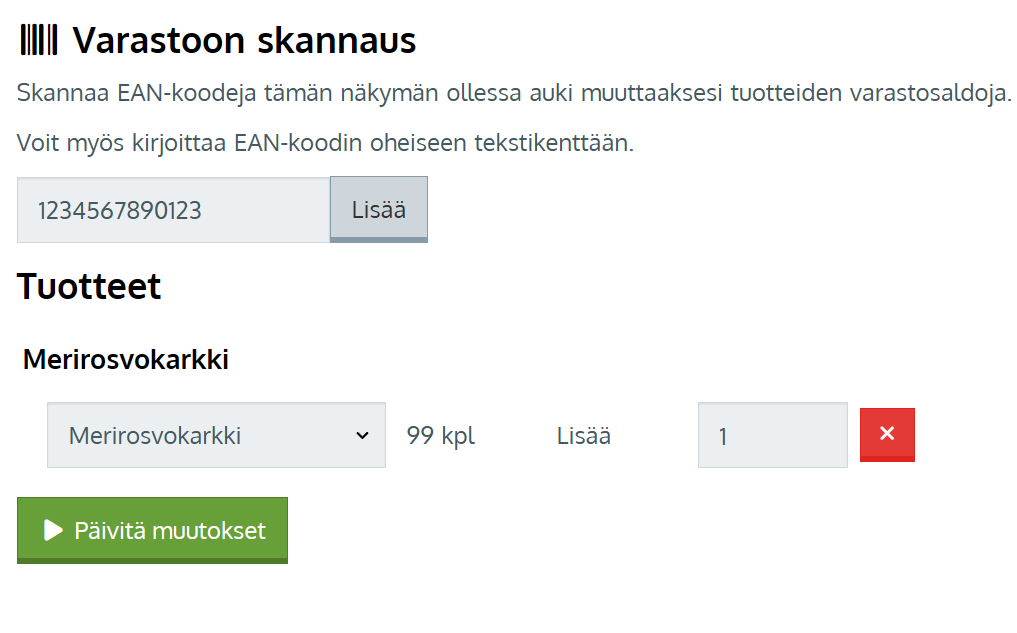Select the bold Merirosvokarkki product title
1017x633 pixels.
tap(126, 360)
